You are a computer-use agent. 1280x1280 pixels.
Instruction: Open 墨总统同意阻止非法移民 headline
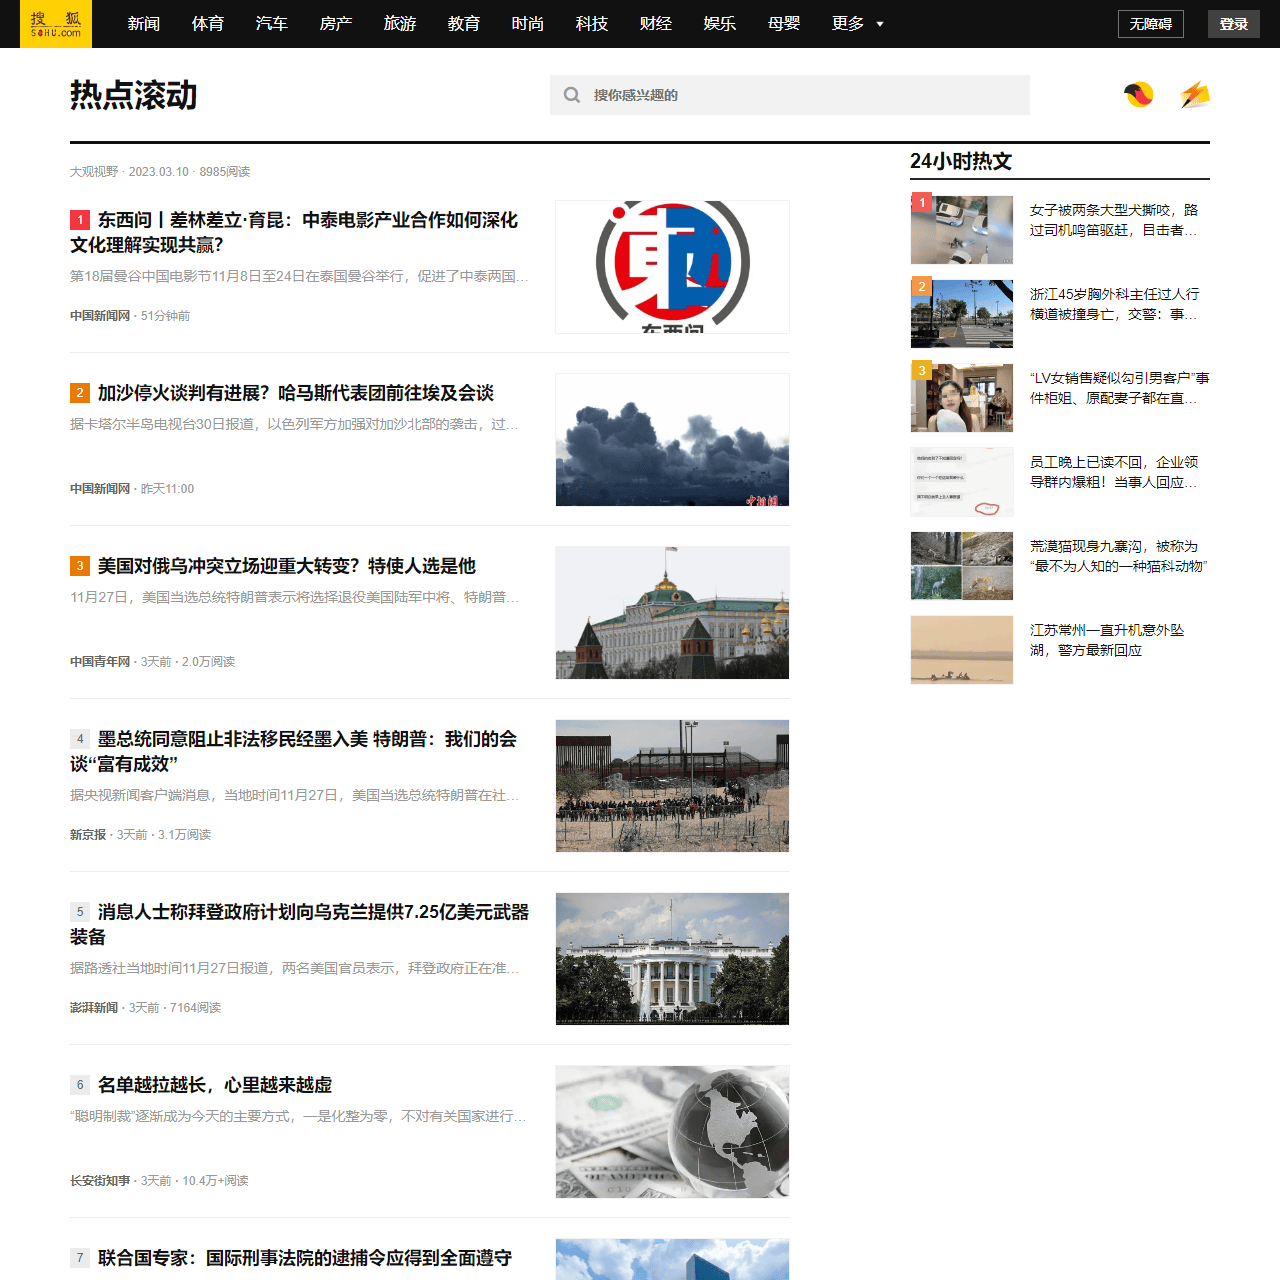point(294,751)
